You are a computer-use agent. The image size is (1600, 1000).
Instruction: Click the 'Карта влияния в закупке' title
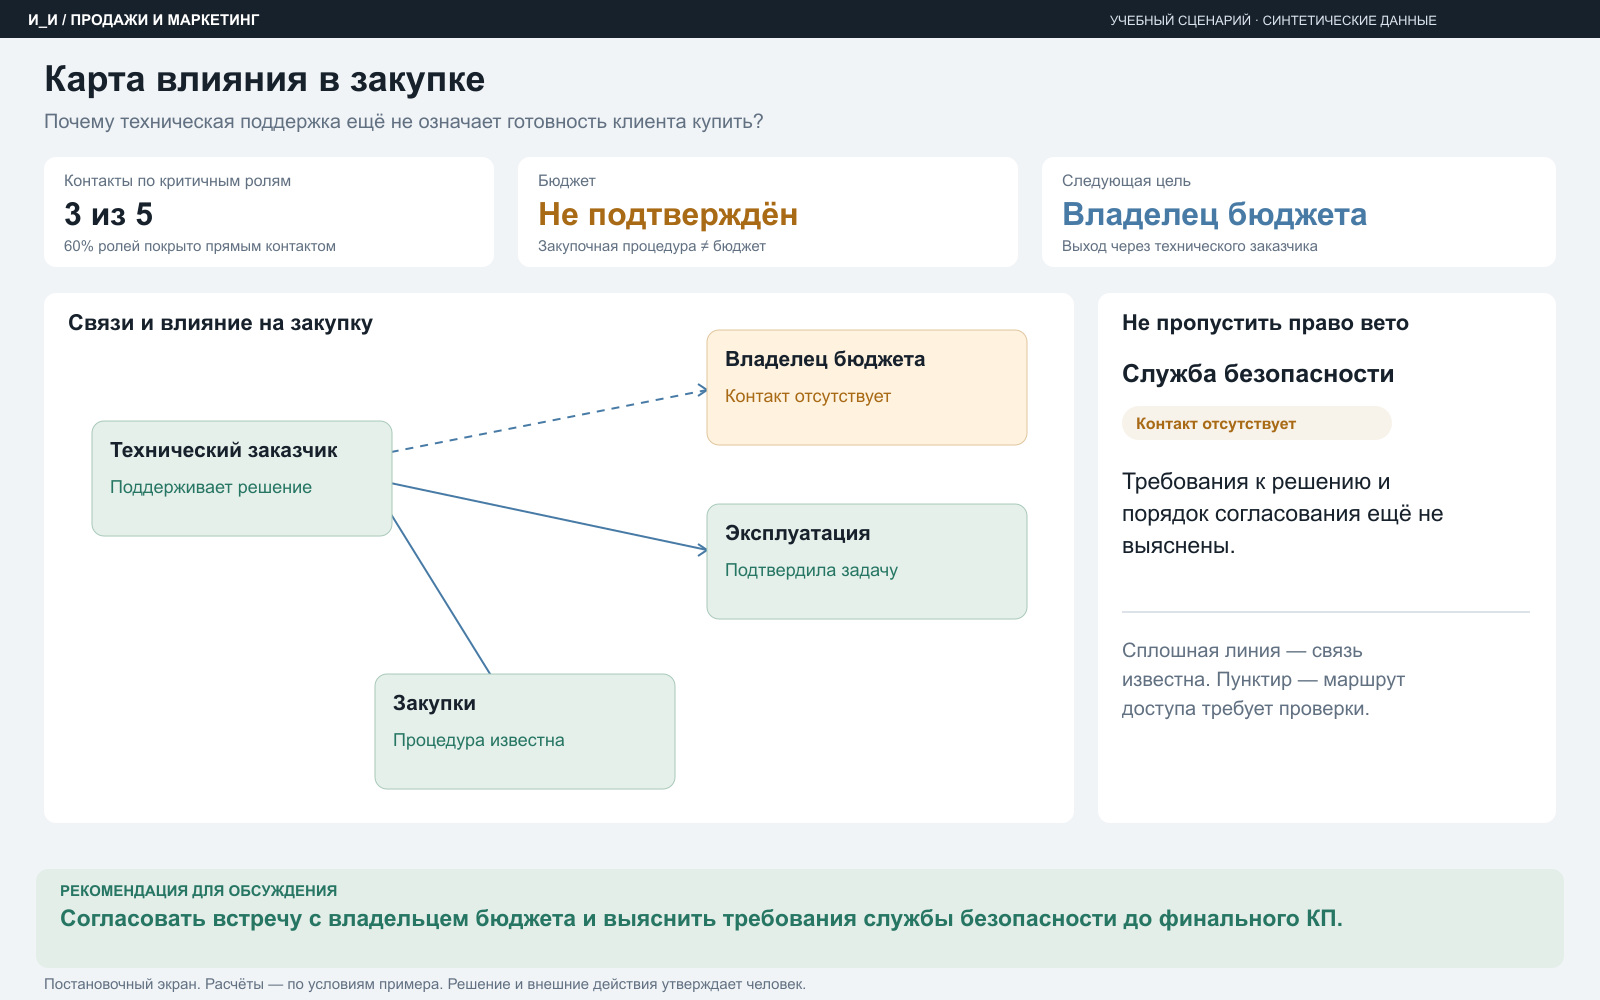point(265,79)
